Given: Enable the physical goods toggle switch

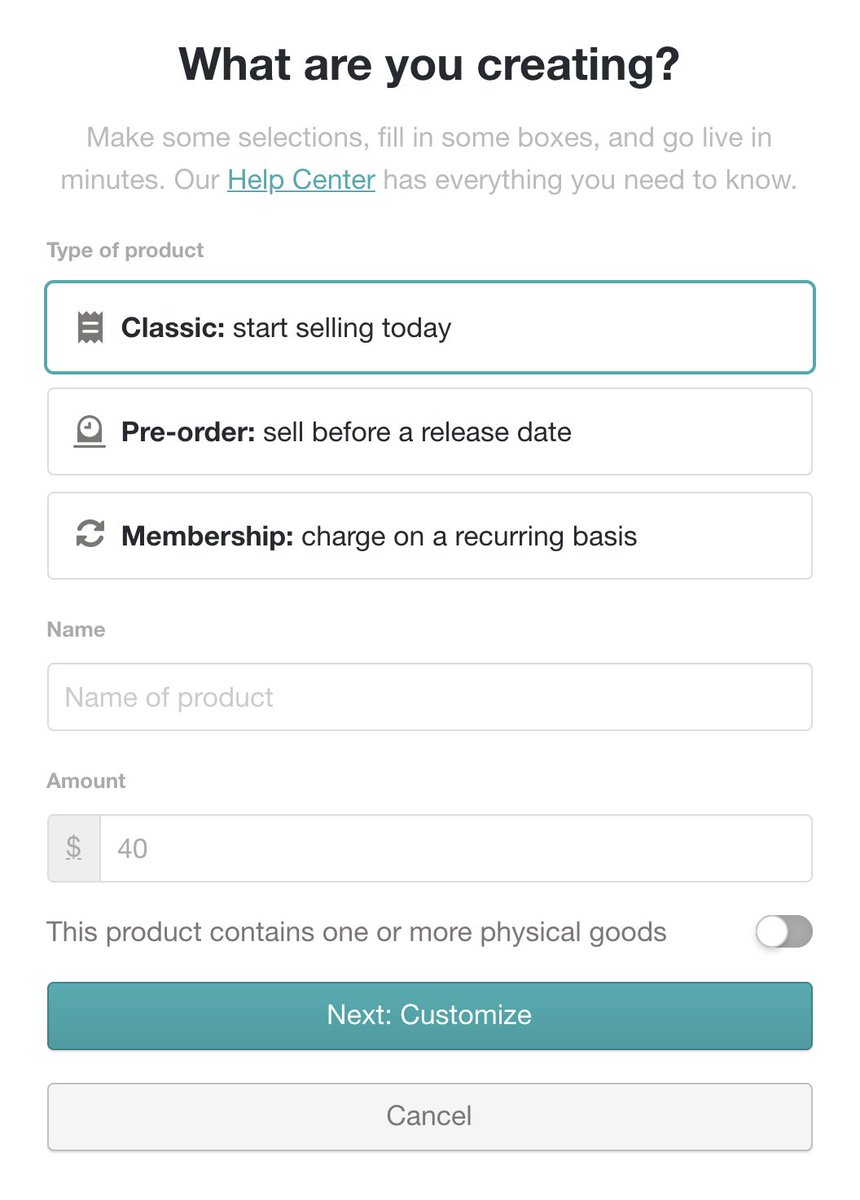Looking at the screenshot, I should tap(784, 932).
